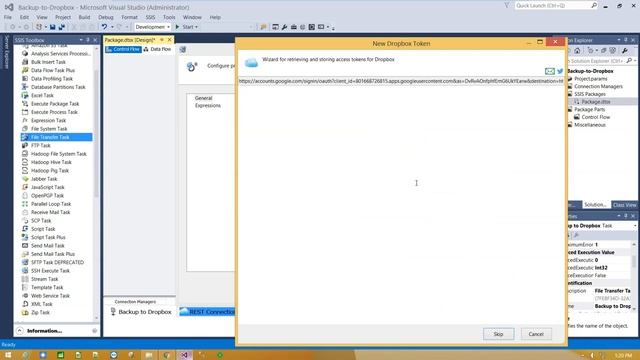Select Bulk Insert Task in SSIS Toolbox
Screen dimensions: 640x360
click(48, 62)
